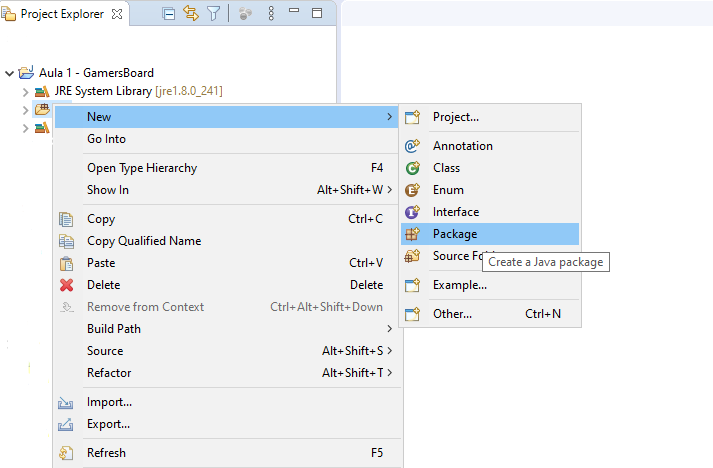Toggle Link with Editor icon
Screen dimensions: 713x468
191,14
